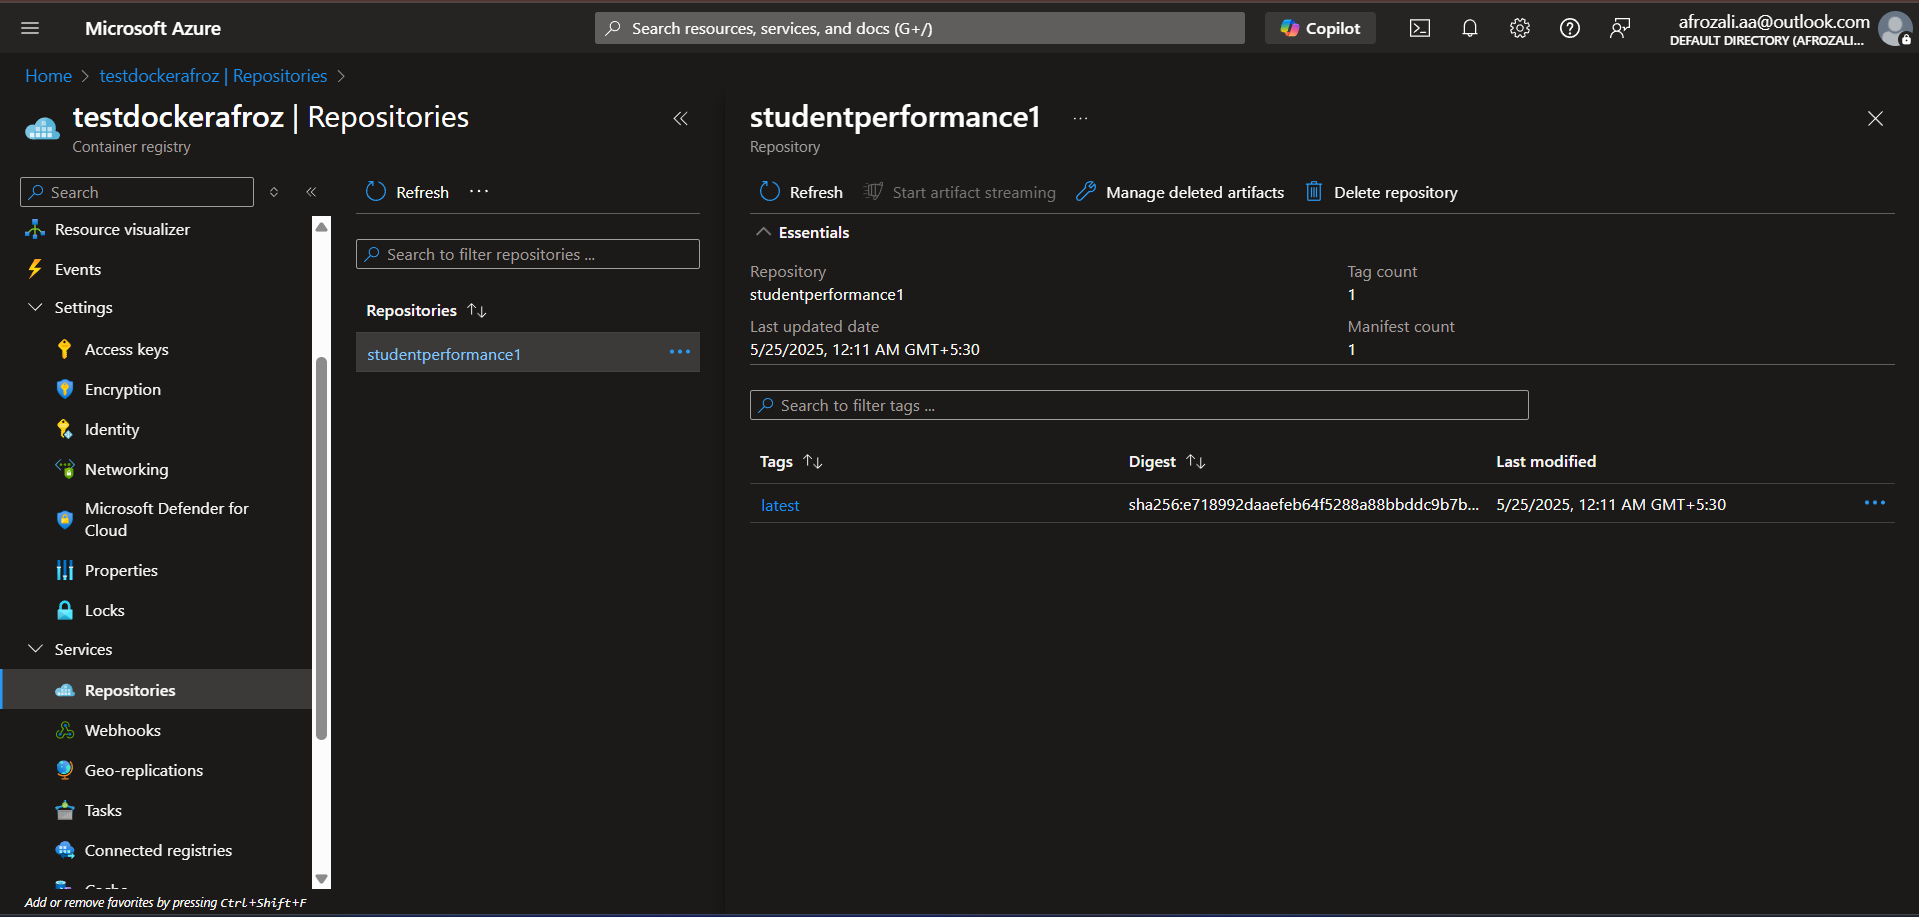
Task: Sort the Digest column
Action: 1196,462
